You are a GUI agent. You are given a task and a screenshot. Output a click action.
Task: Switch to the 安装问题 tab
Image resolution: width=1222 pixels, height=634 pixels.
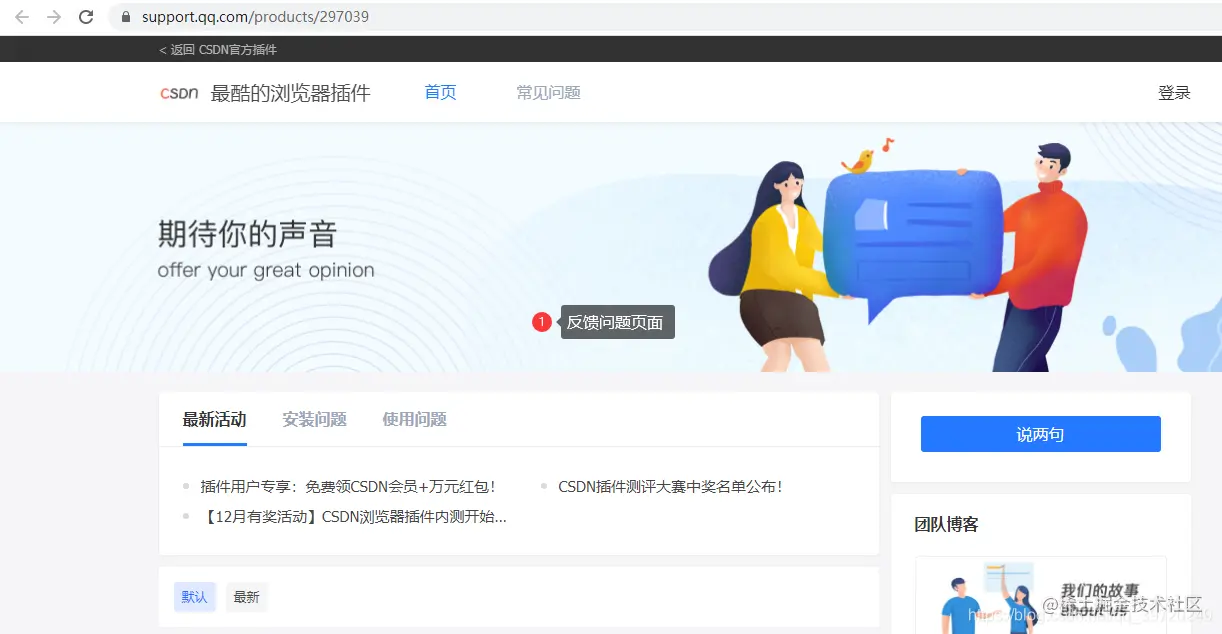314,419
